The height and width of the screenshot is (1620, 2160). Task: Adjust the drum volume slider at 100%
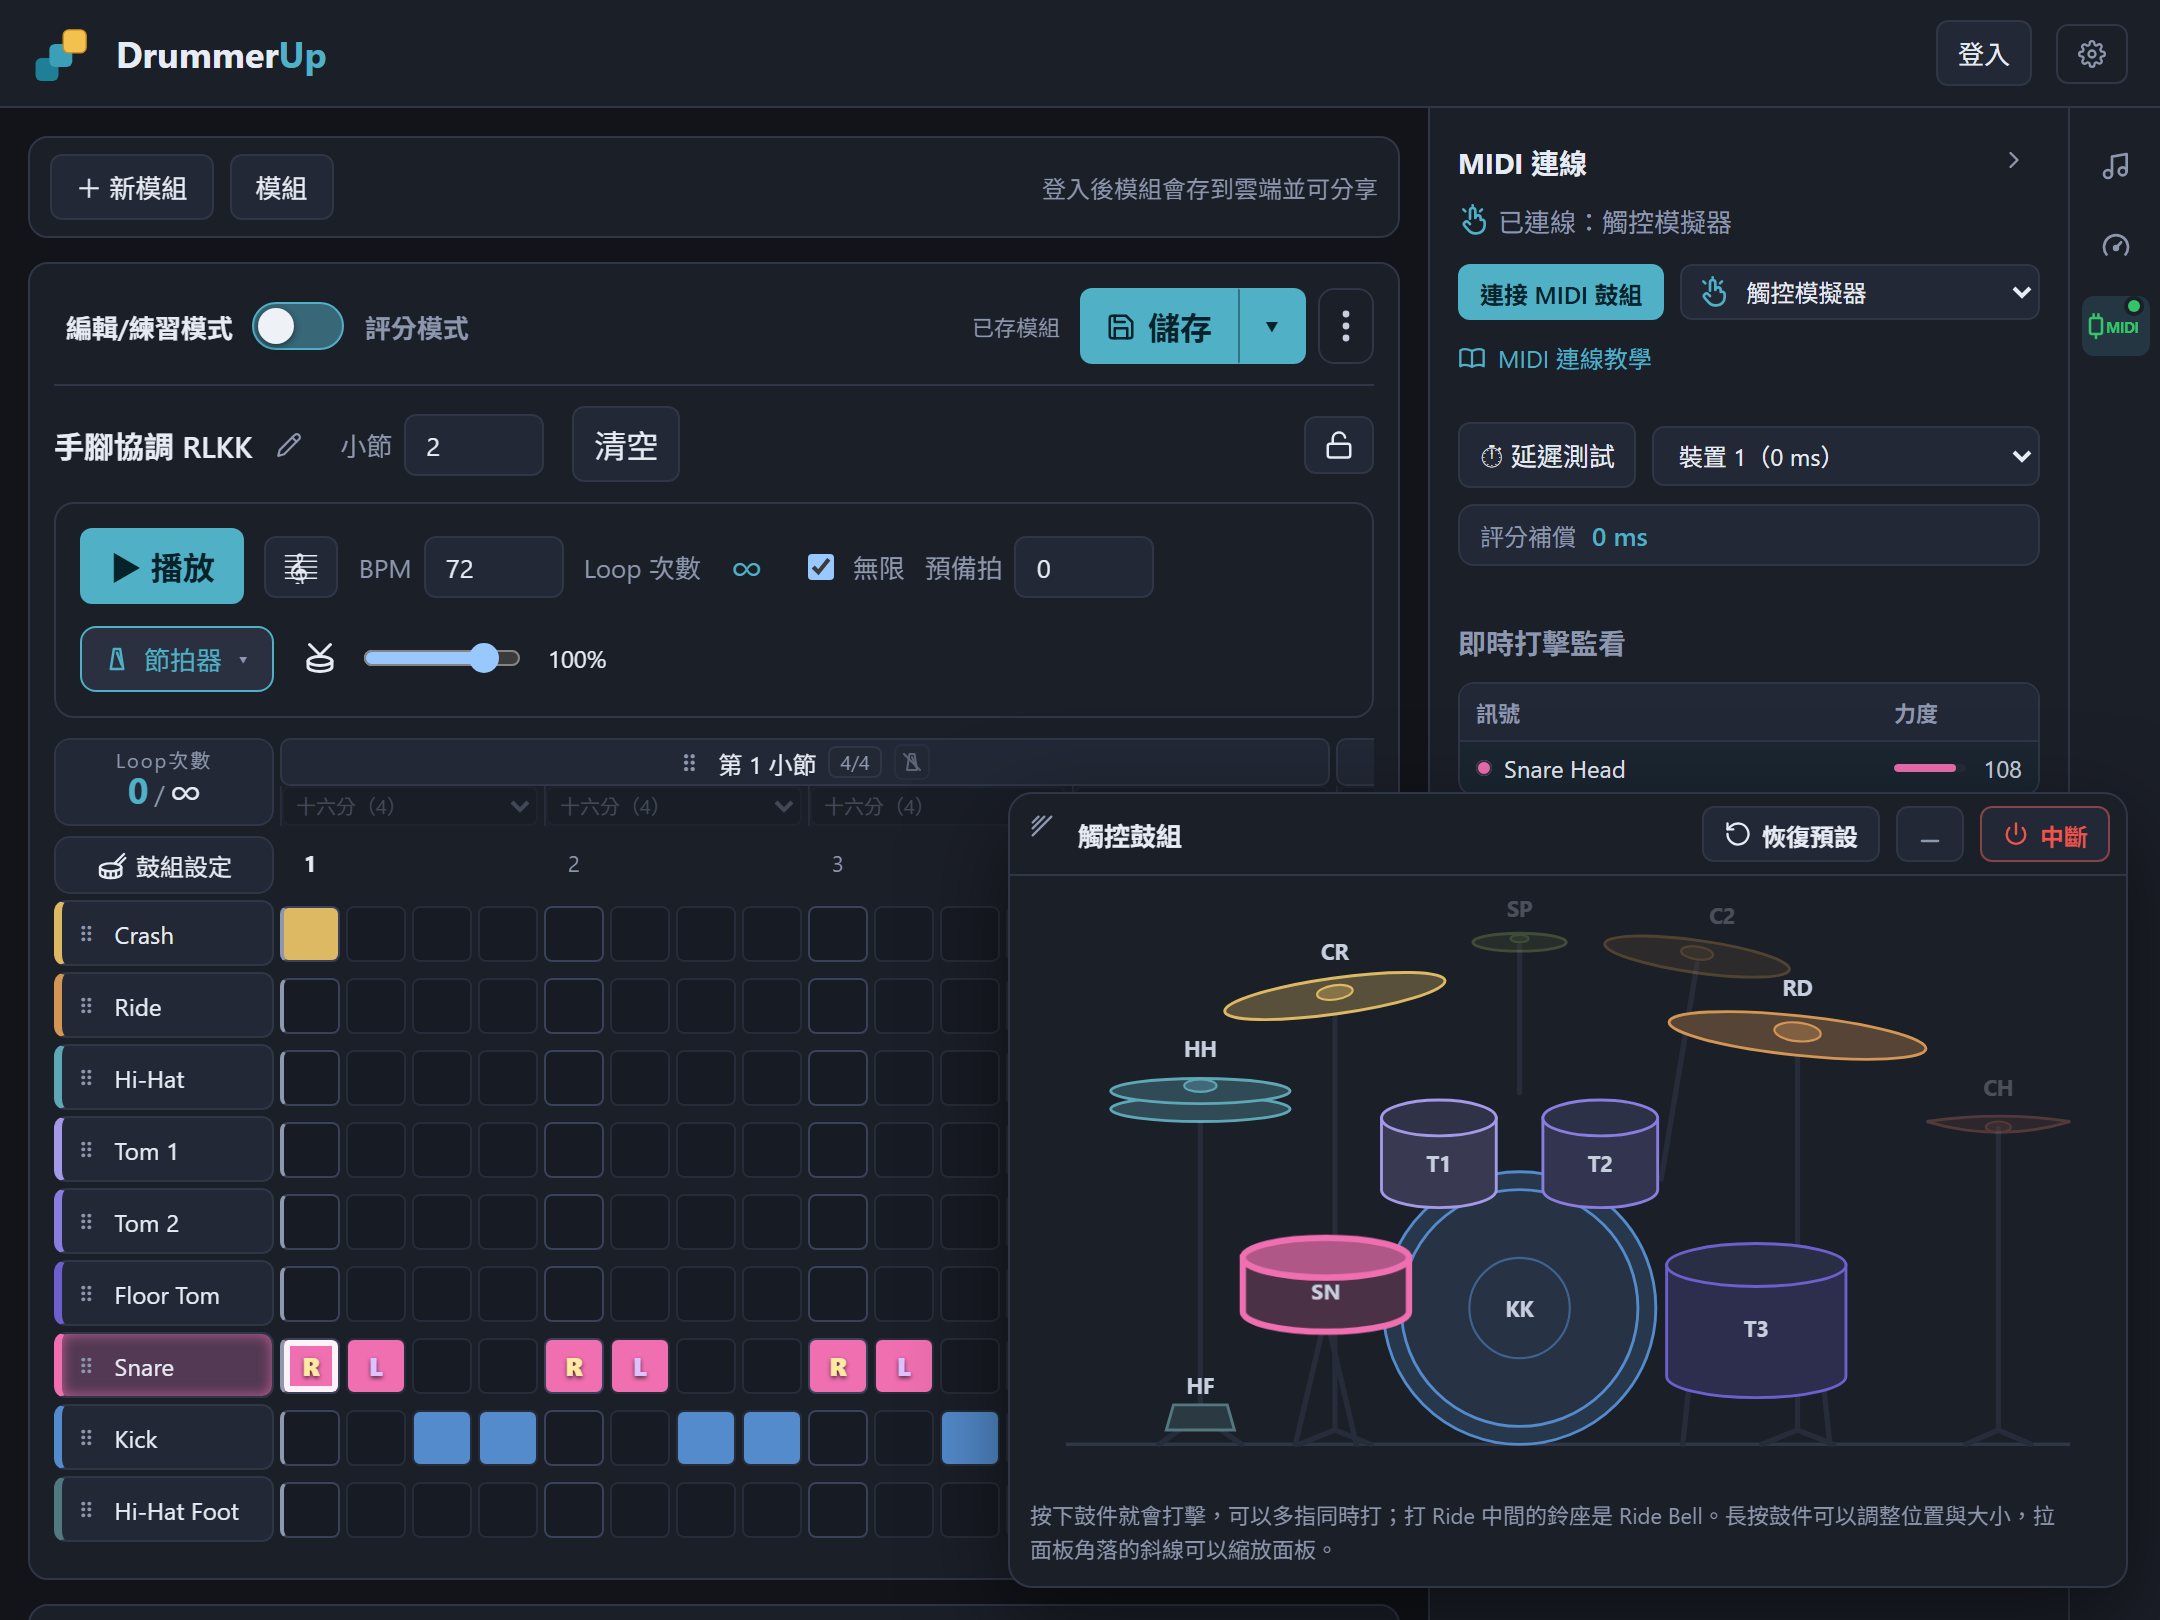[442, 658]
